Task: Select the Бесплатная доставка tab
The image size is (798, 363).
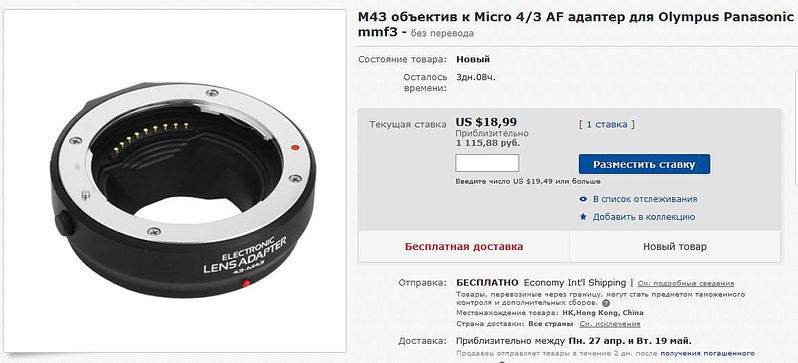Action: coord(464,246)
